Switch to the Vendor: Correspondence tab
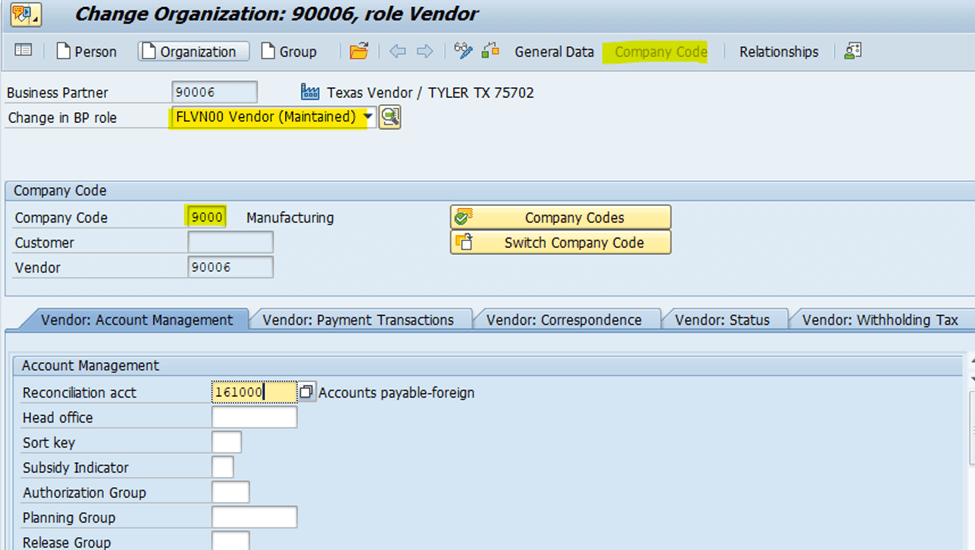This screenshot has height=550, width=975. 564,319
